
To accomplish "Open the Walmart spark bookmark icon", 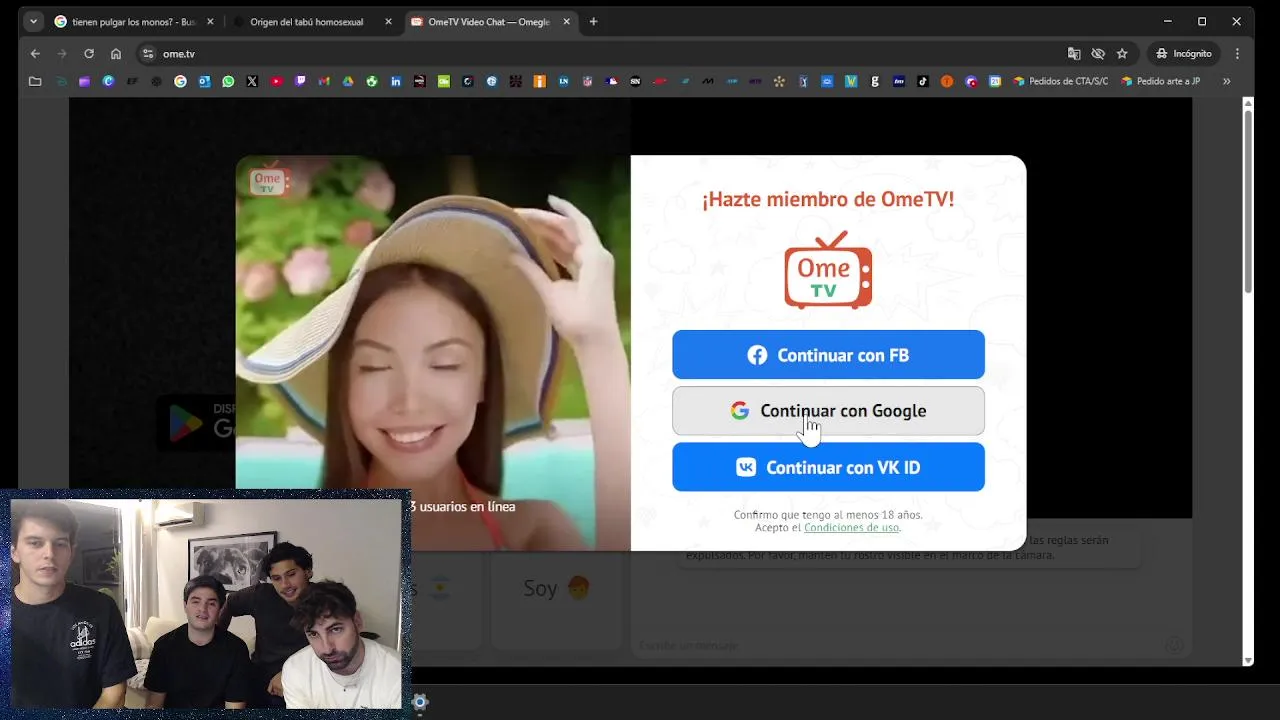I will pyautogui.click(x=779, y=81).
